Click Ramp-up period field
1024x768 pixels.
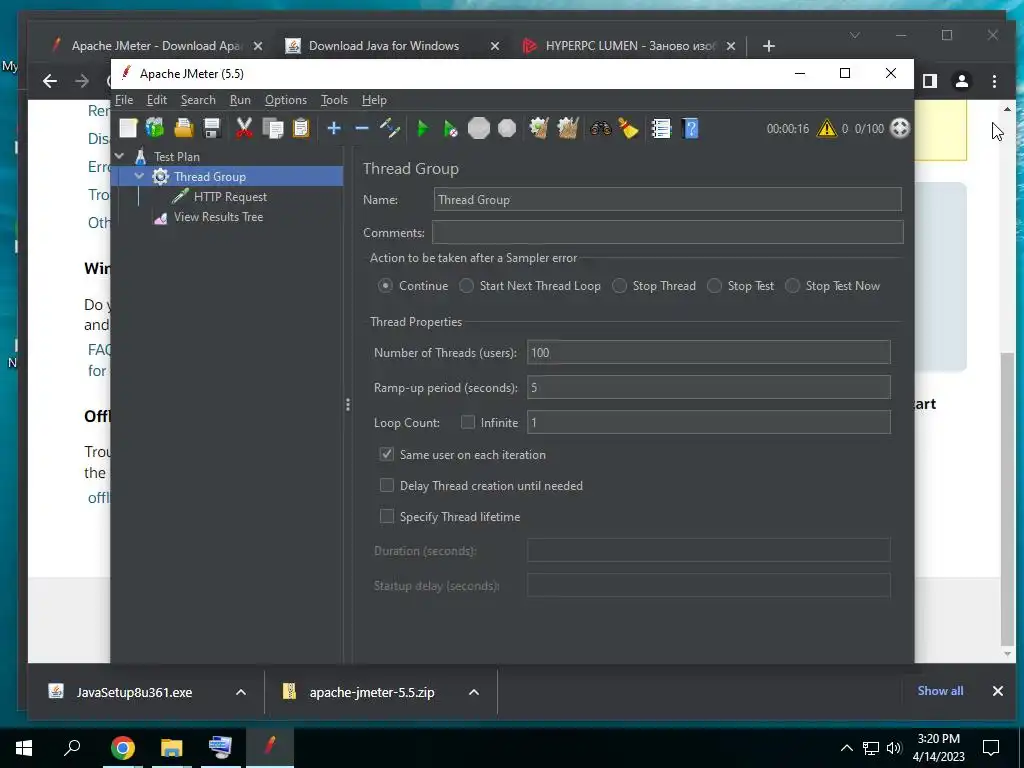tap(709, 387)
